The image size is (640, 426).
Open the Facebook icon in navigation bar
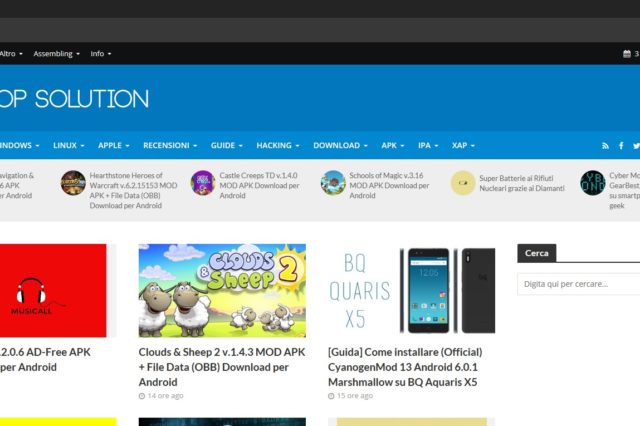point(621,146)
